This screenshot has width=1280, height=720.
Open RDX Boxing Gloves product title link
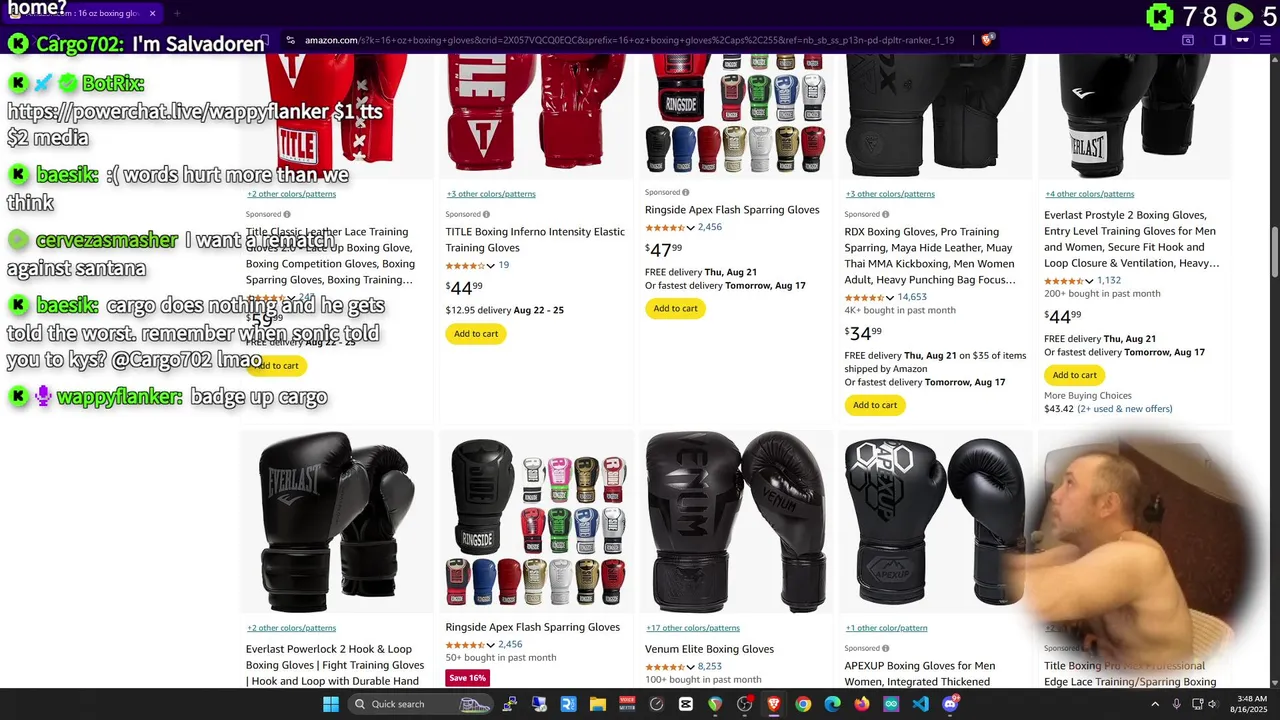pyautogui.click(x=930, y=256)
